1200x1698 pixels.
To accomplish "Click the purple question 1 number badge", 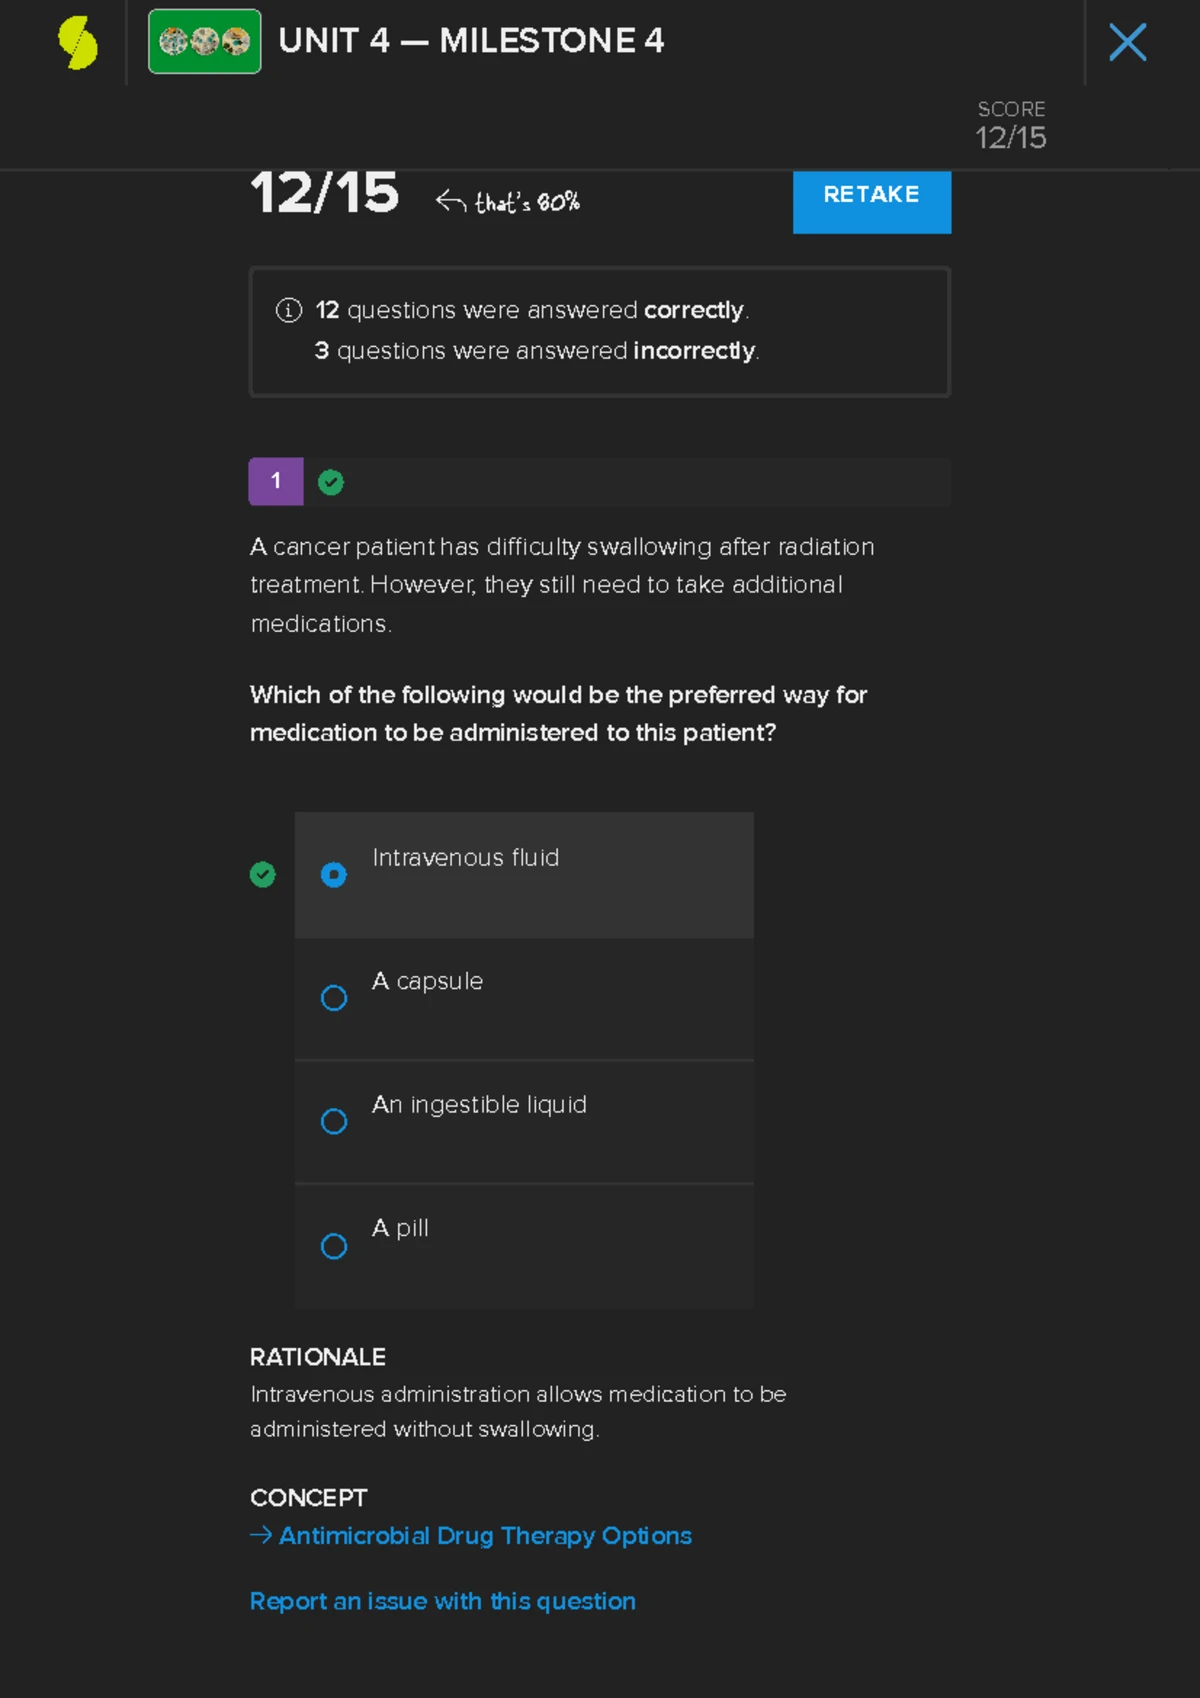I will click(276, 482).
